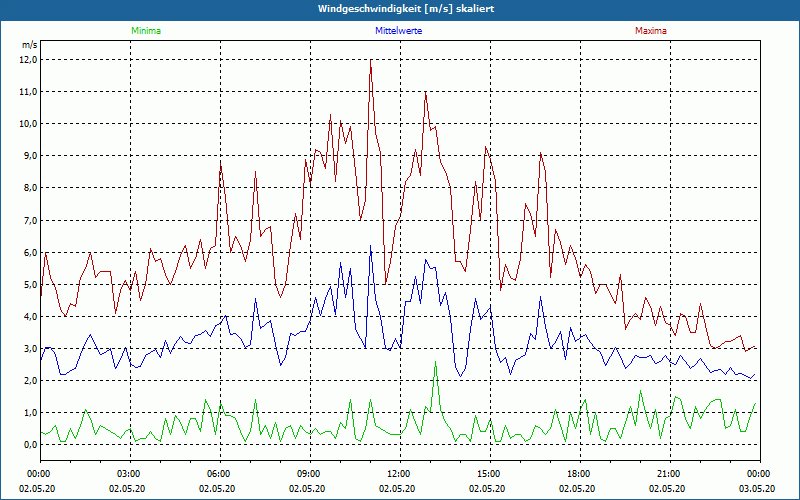Click the 03:00 time axis label

point(129,474)
